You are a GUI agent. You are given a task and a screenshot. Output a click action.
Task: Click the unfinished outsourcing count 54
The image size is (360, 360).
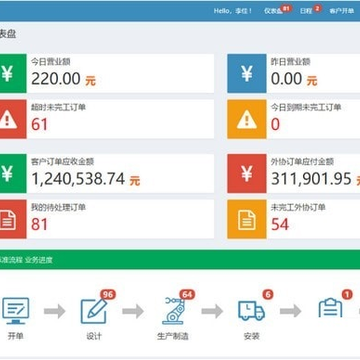[279, 225]
